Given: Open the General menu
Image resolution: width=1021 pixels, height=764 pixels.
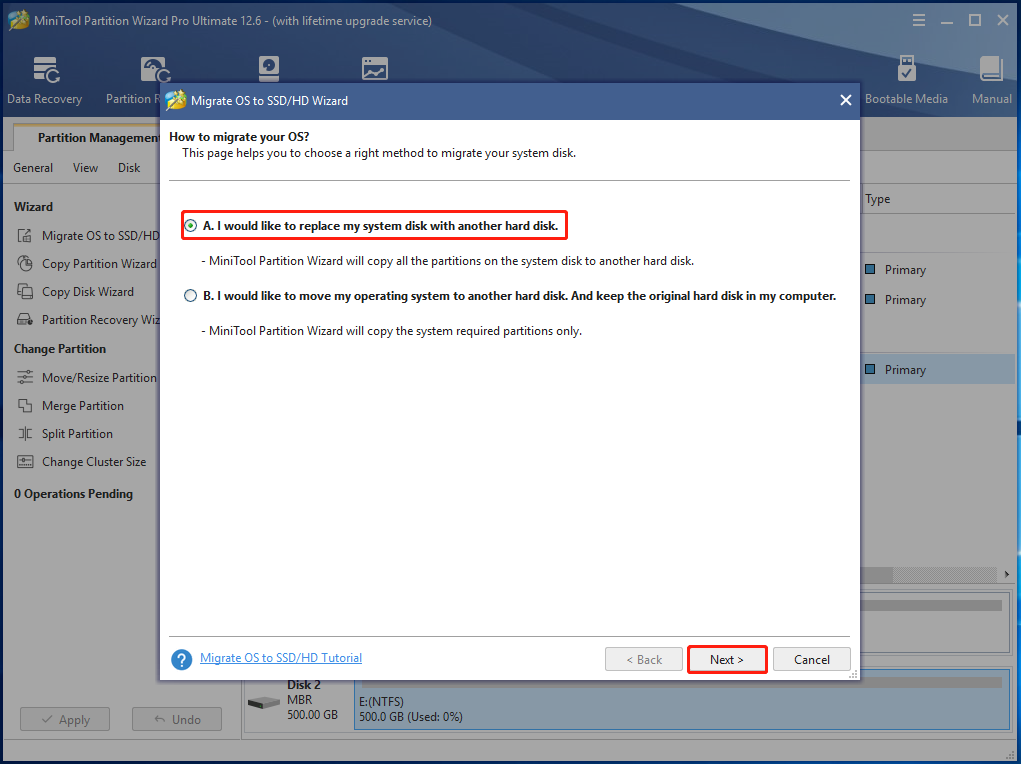Looking at the screenshot, I should pos(33,167).
